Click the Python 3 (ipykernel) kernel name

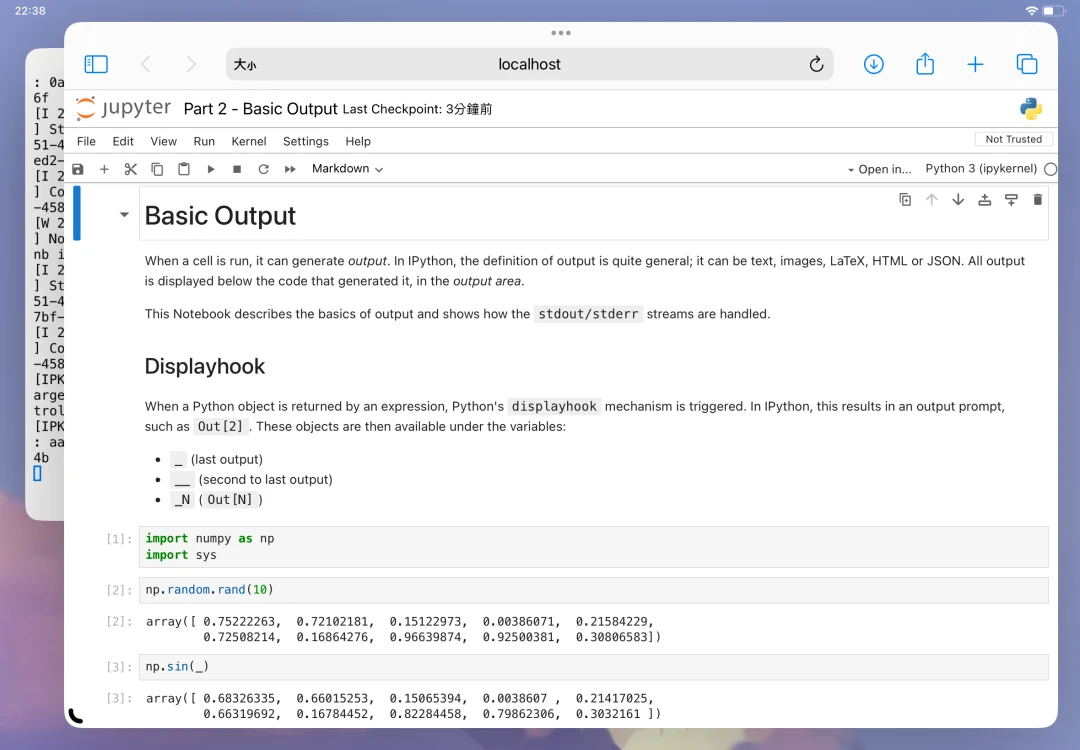(980, 169)
